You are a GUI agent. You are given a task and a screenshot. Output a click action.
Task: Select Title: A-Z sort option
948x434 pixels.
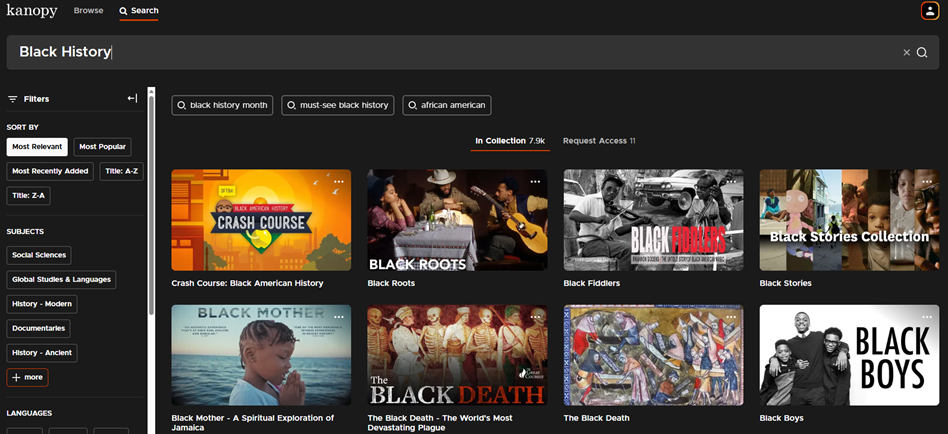click(121, 171)
